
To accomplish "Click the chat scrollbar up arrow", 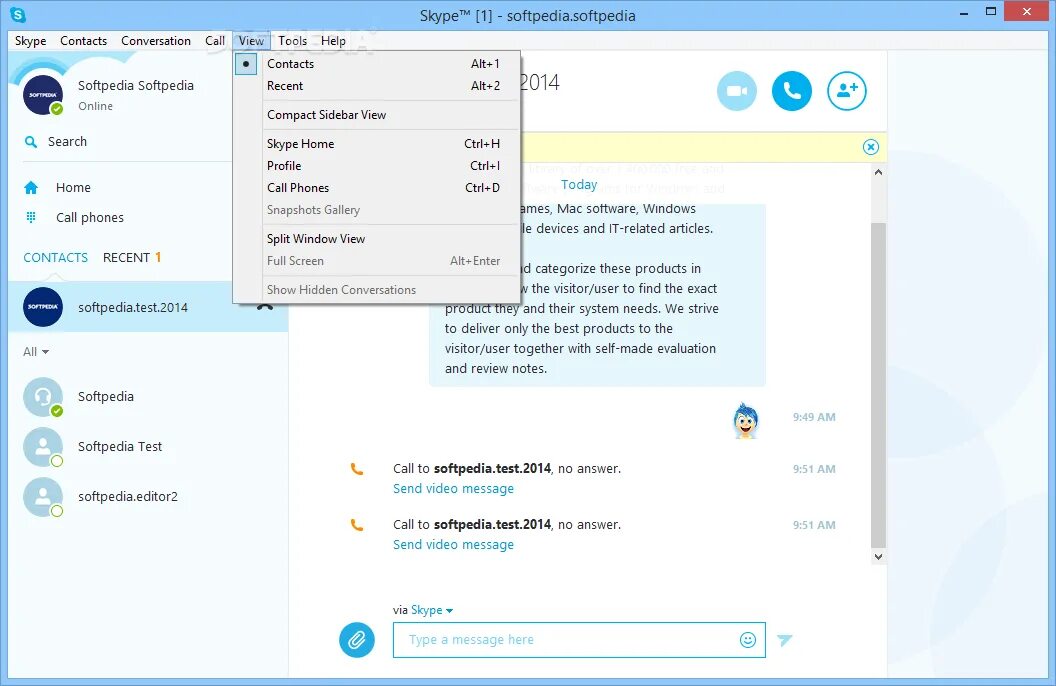I will 878,172.
